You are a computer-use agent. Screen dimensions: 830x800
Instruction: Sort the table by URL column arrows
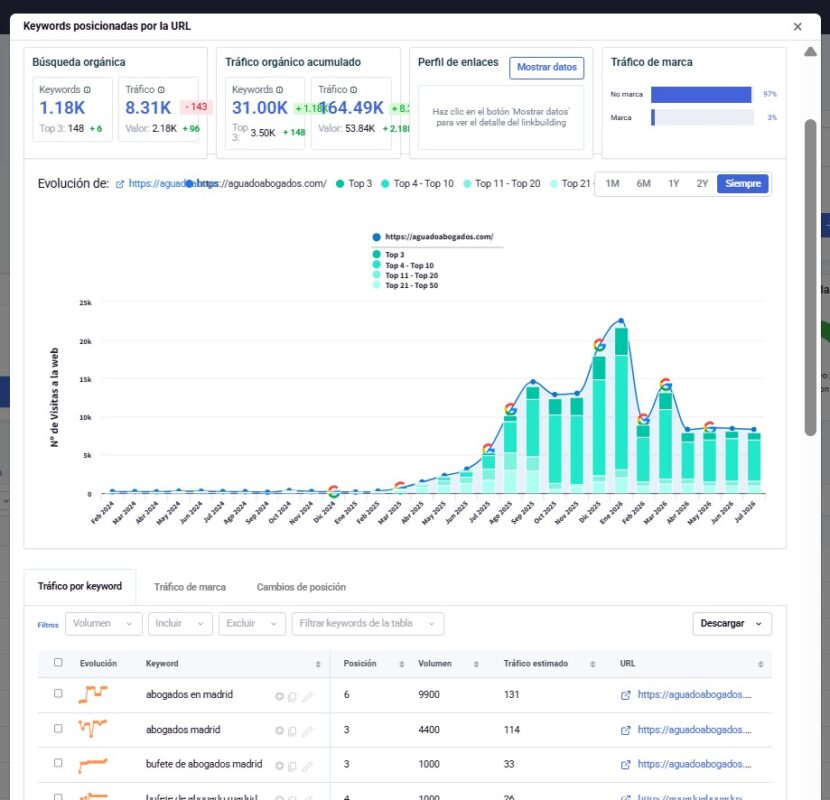761,664
